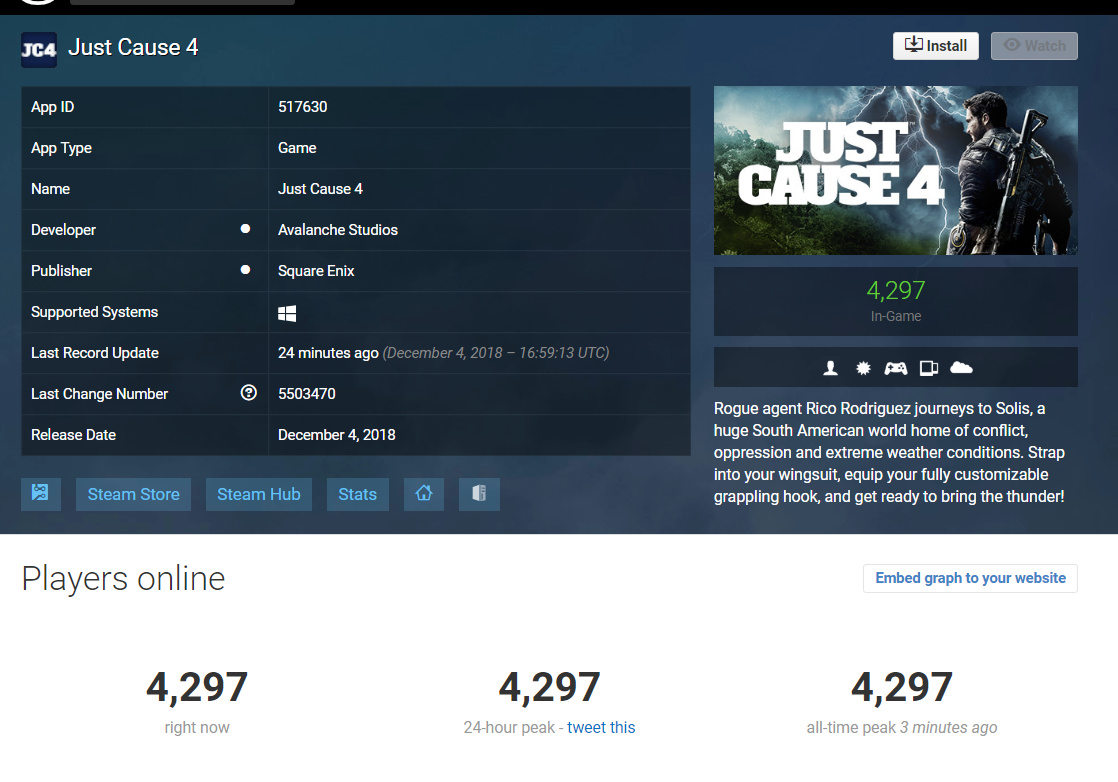The image size is (1118, 782).
Task: Click the JC4 app logo icon
Action: pos(39,49)
